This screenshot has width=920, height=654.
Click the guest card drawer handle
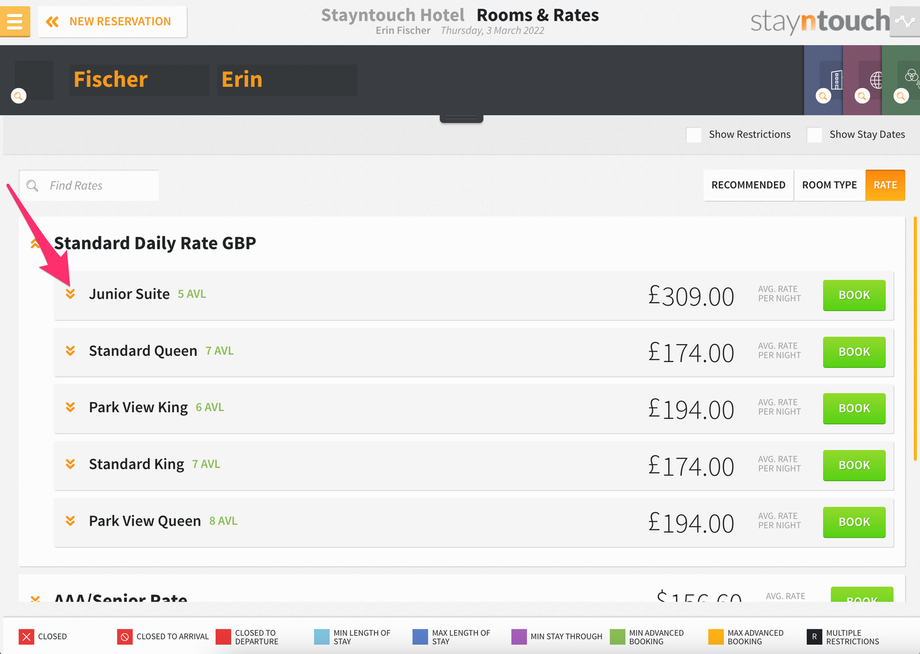click(x=461, y=119)
